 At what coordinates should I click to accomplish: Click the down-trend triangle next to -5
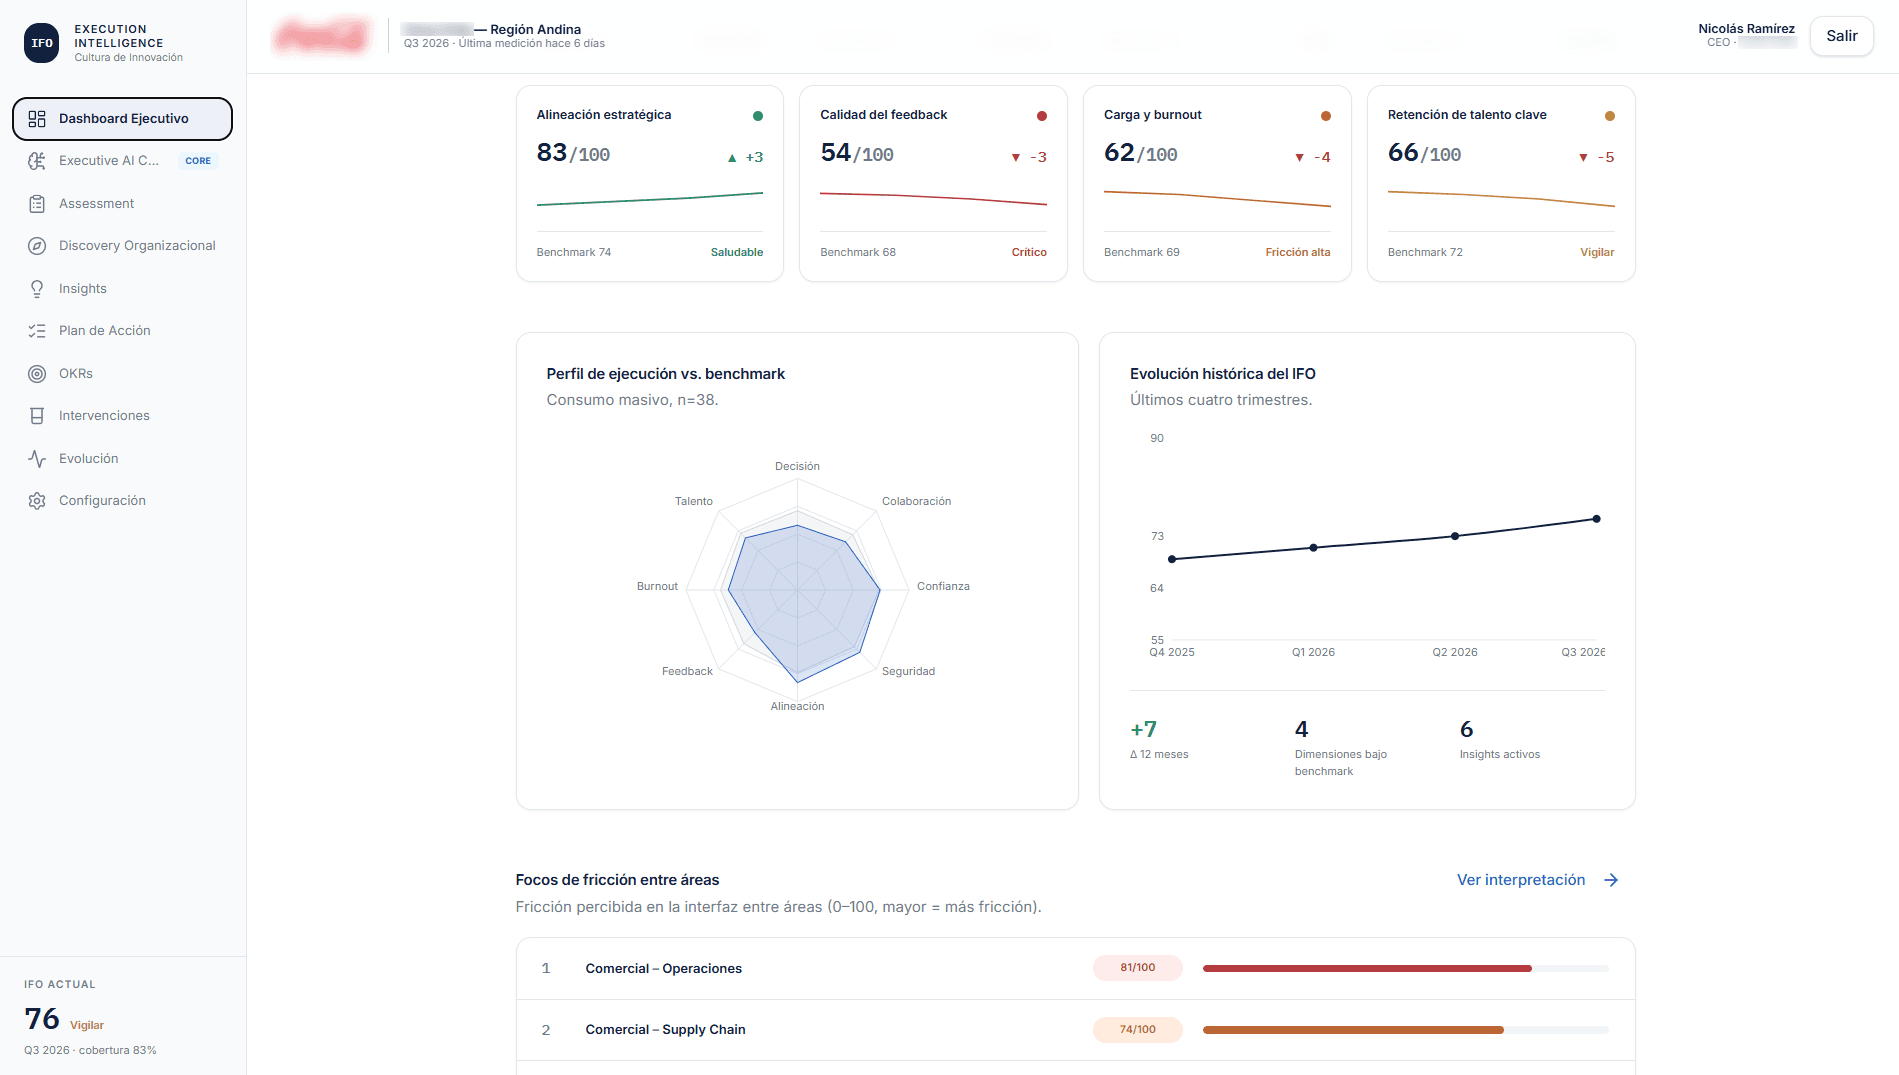coord(1584,158)
